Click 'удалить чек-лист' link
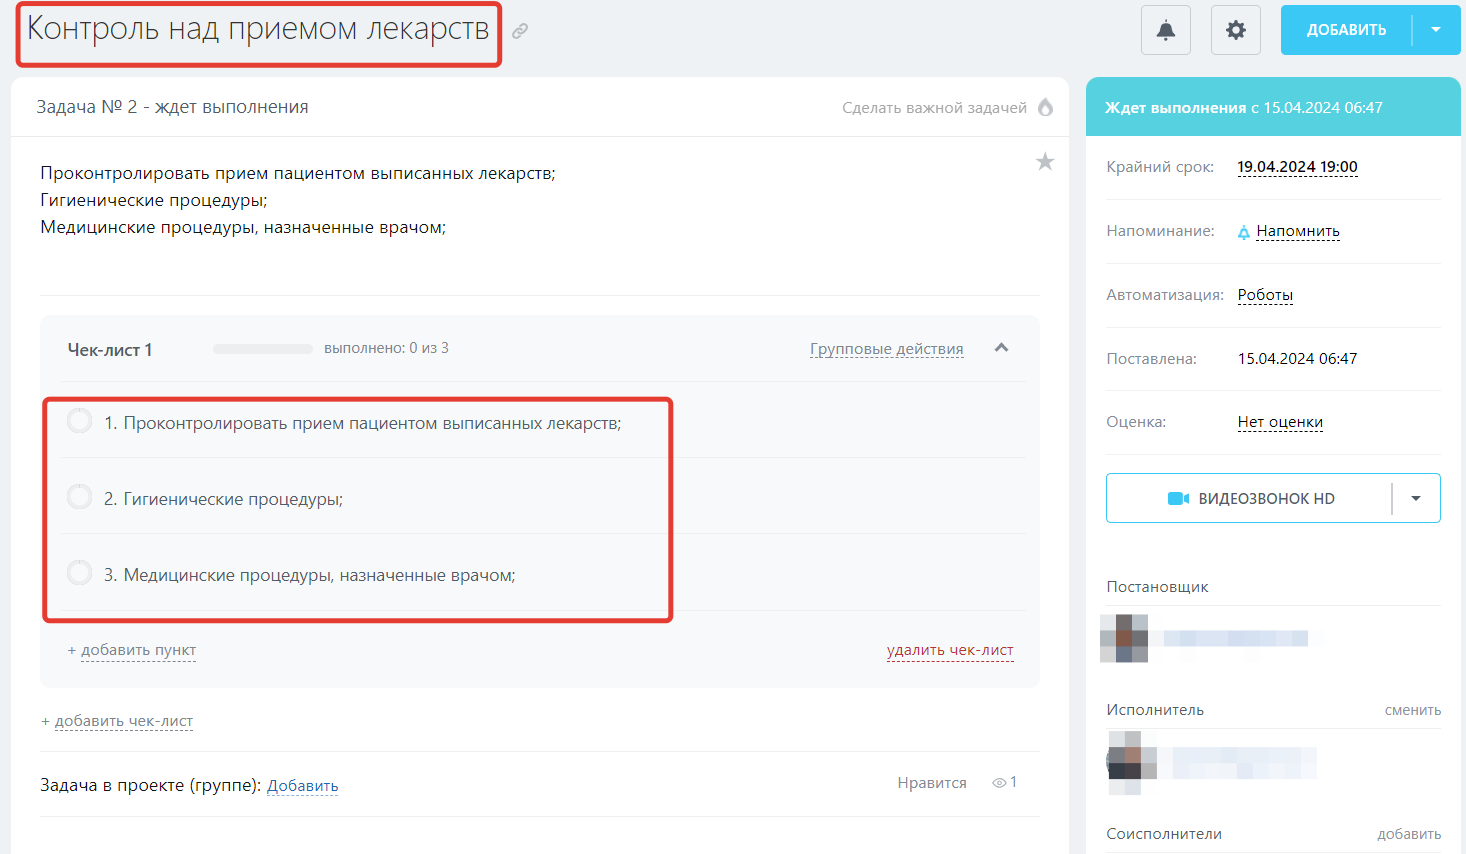This screenshot has width=1466, height=854. click(949, 650)
